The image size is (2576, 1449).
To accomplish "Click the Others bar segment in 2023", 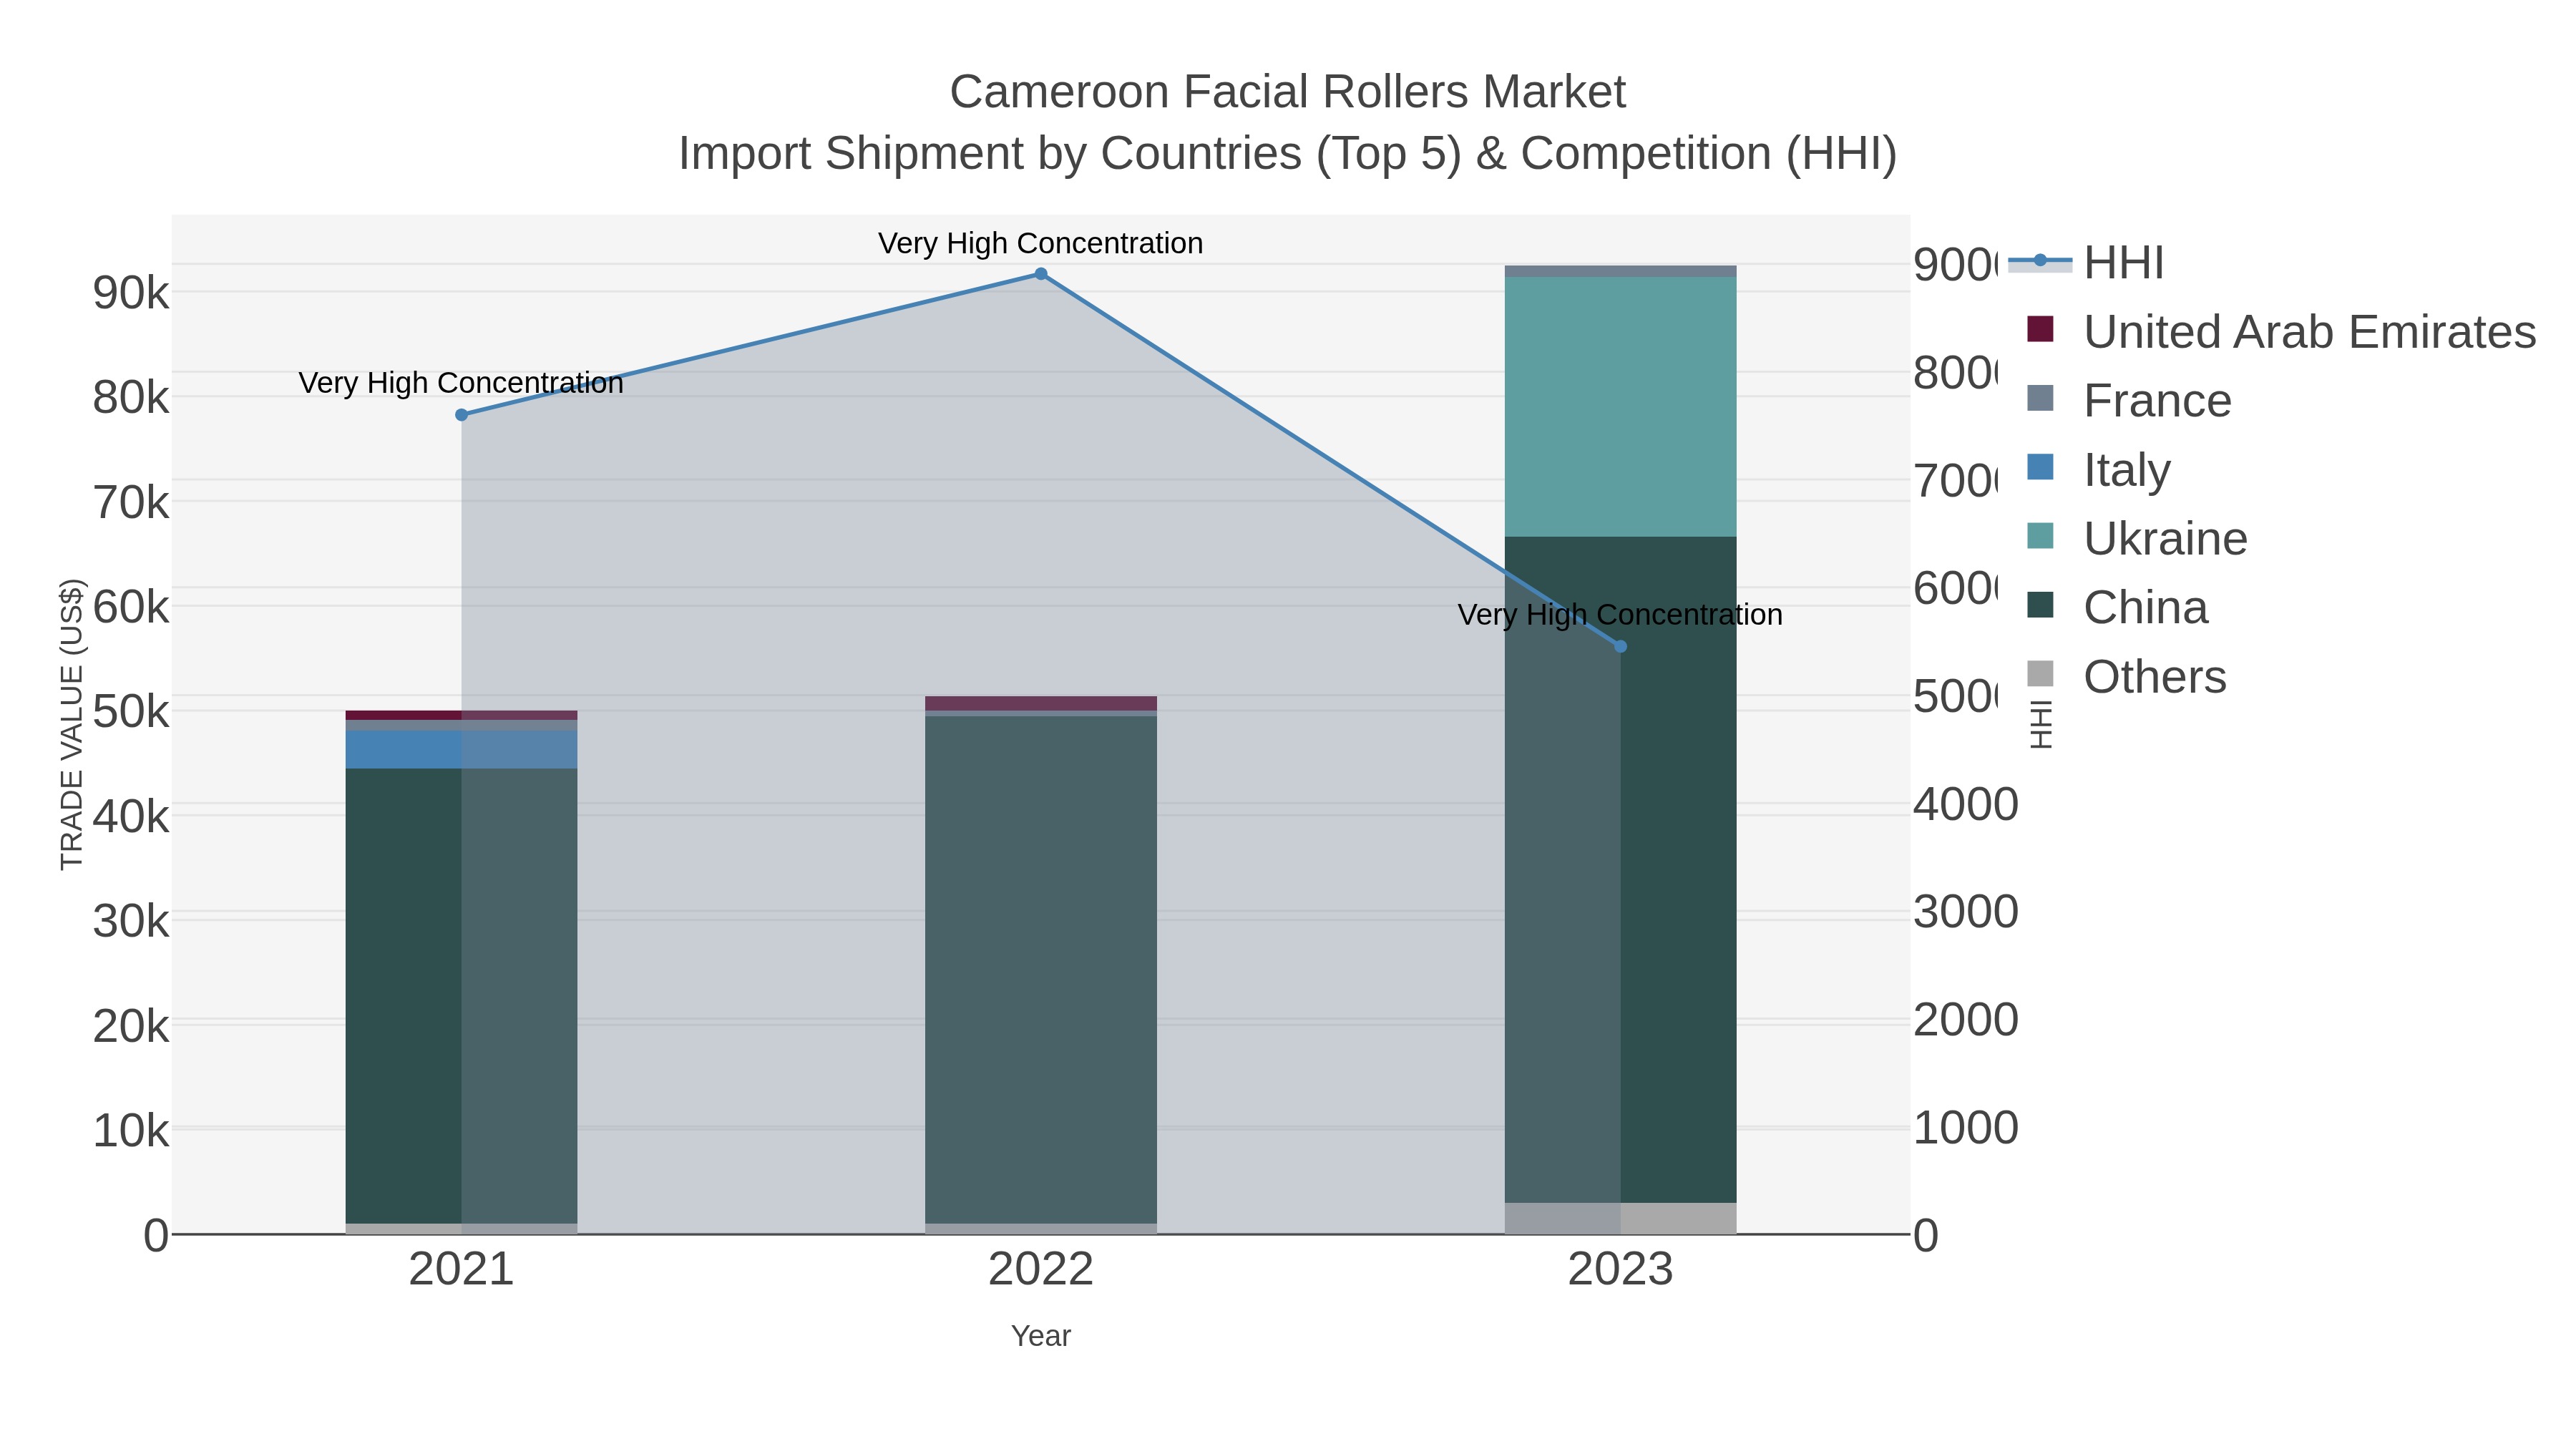I will click(1621, 1219).
